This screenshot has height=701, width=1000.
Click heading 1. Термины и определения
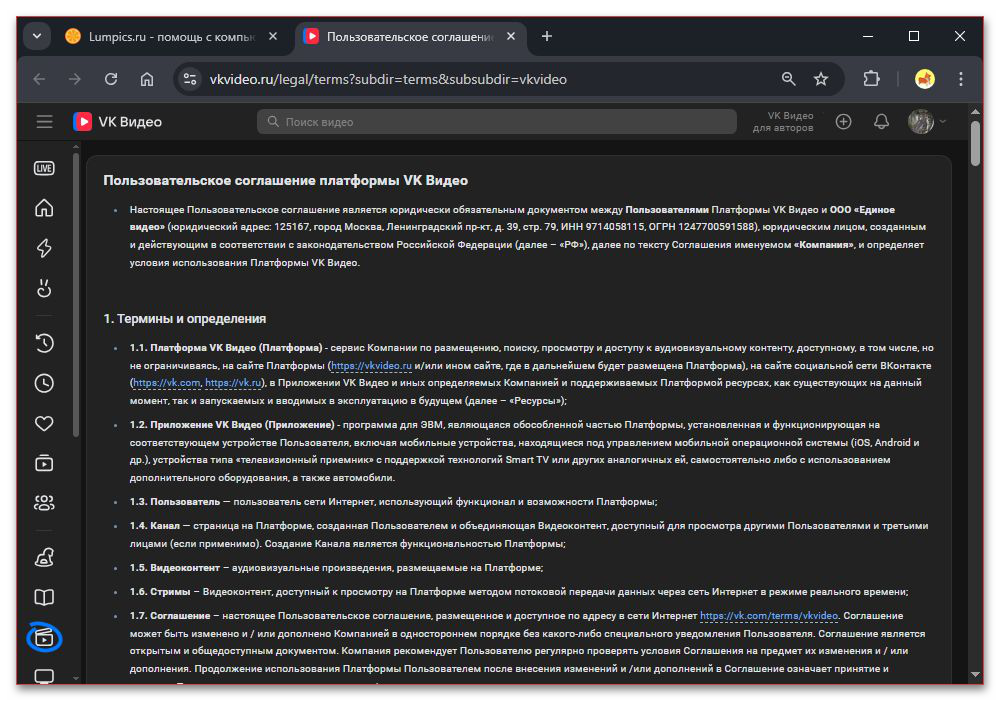click(185, 318)
